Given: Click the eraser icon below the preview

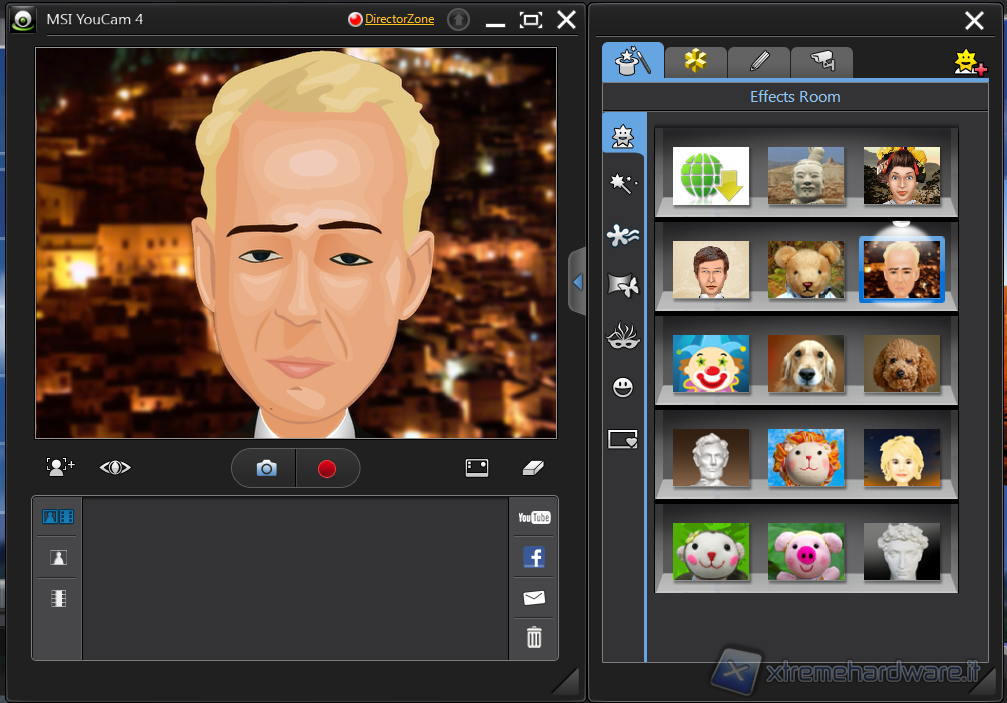Looking at the screenshot, I should click(533, 467).
